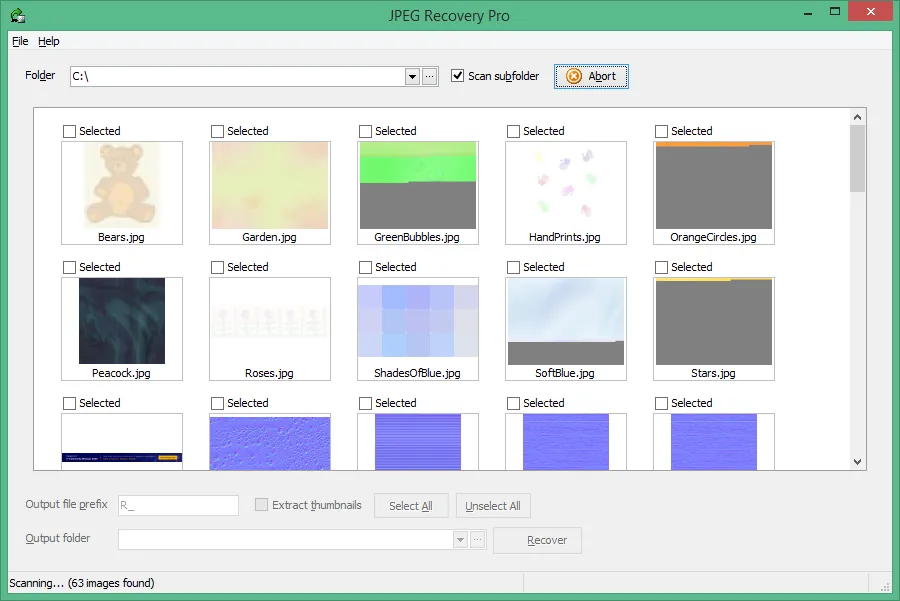Viewport: 900px width, 601px height.
Task: Minimize the JPEG Recovery Pro window
Action: (x=808, y=12)
